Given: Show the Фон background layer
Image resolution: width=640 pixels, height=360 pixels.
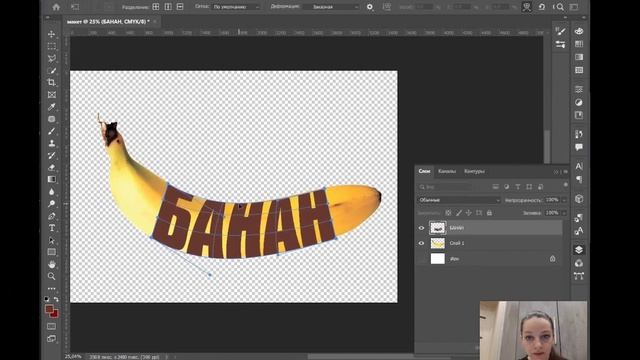Looking at the screenshot, I should 421,259.
